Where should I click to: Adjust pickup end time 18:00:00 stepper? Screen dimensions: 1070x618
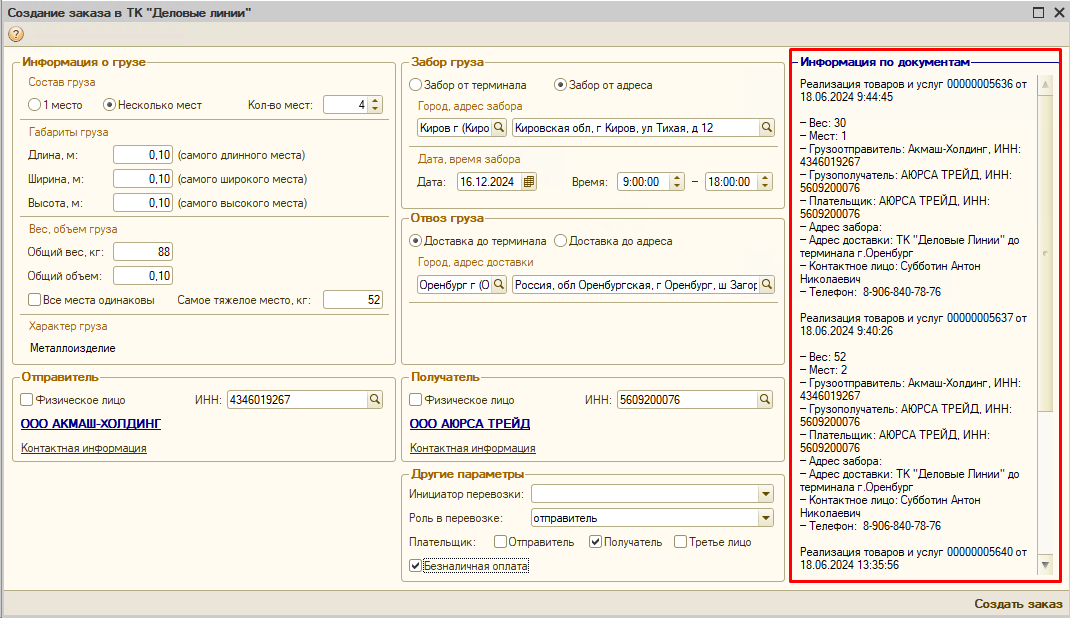coord(765,181)
